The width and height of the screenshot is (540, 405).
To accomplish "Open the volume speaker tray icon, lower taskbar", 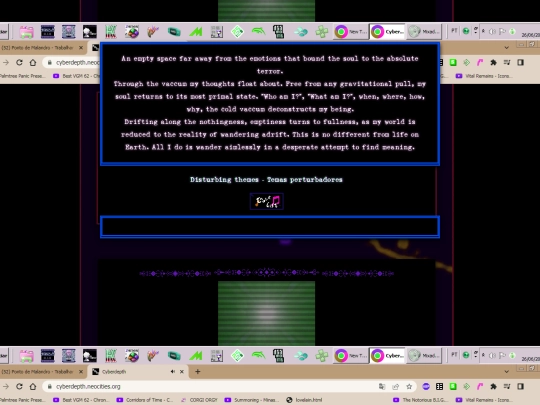I will pyautogui.click(x=492, y=355).
